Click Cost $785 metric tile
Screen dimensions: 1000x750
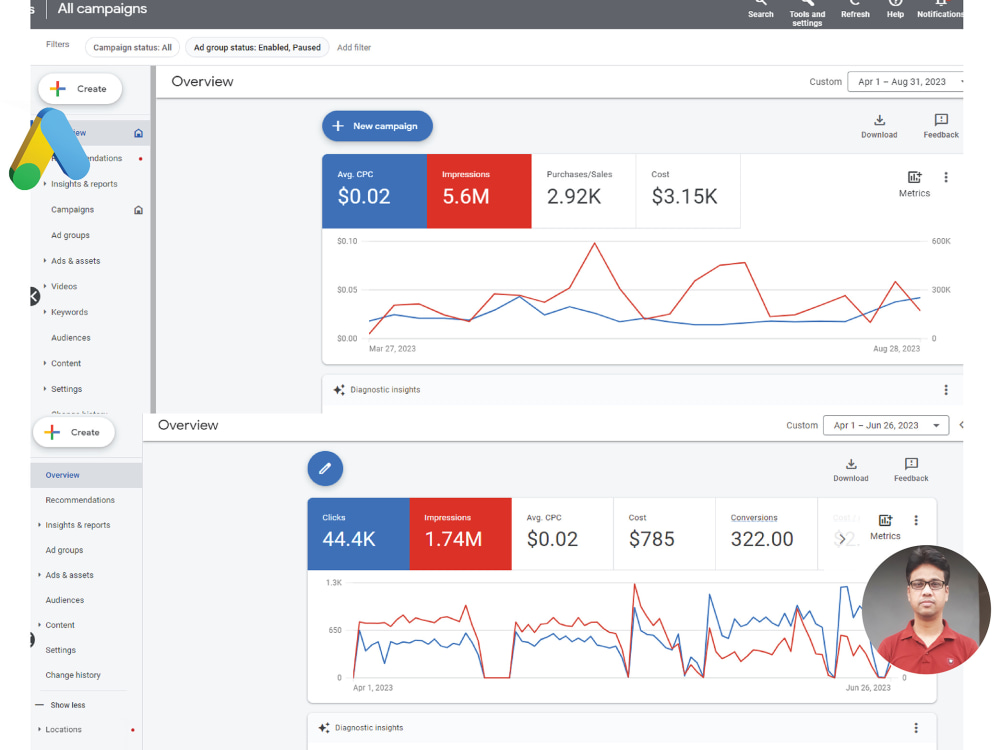tap(665, 534)
